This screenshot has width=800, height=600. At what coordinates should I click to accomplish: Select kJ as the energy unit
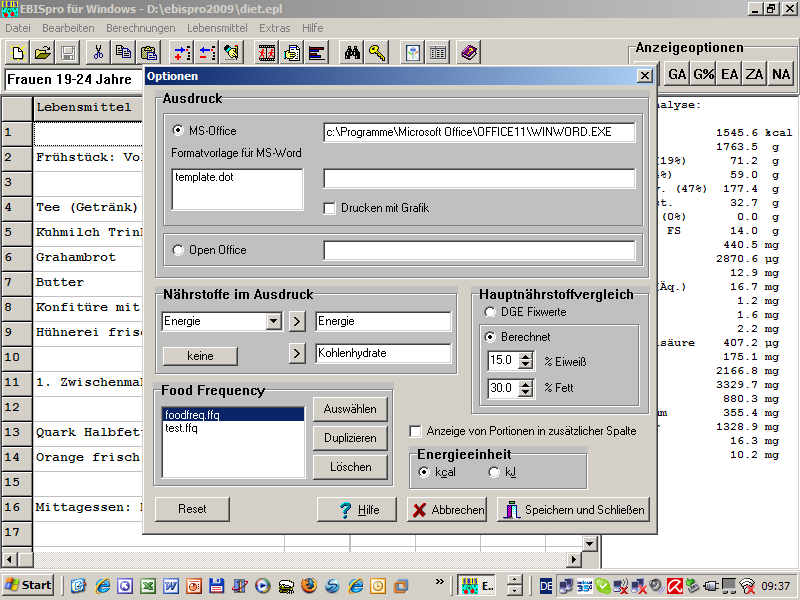(x=494, y=472)
